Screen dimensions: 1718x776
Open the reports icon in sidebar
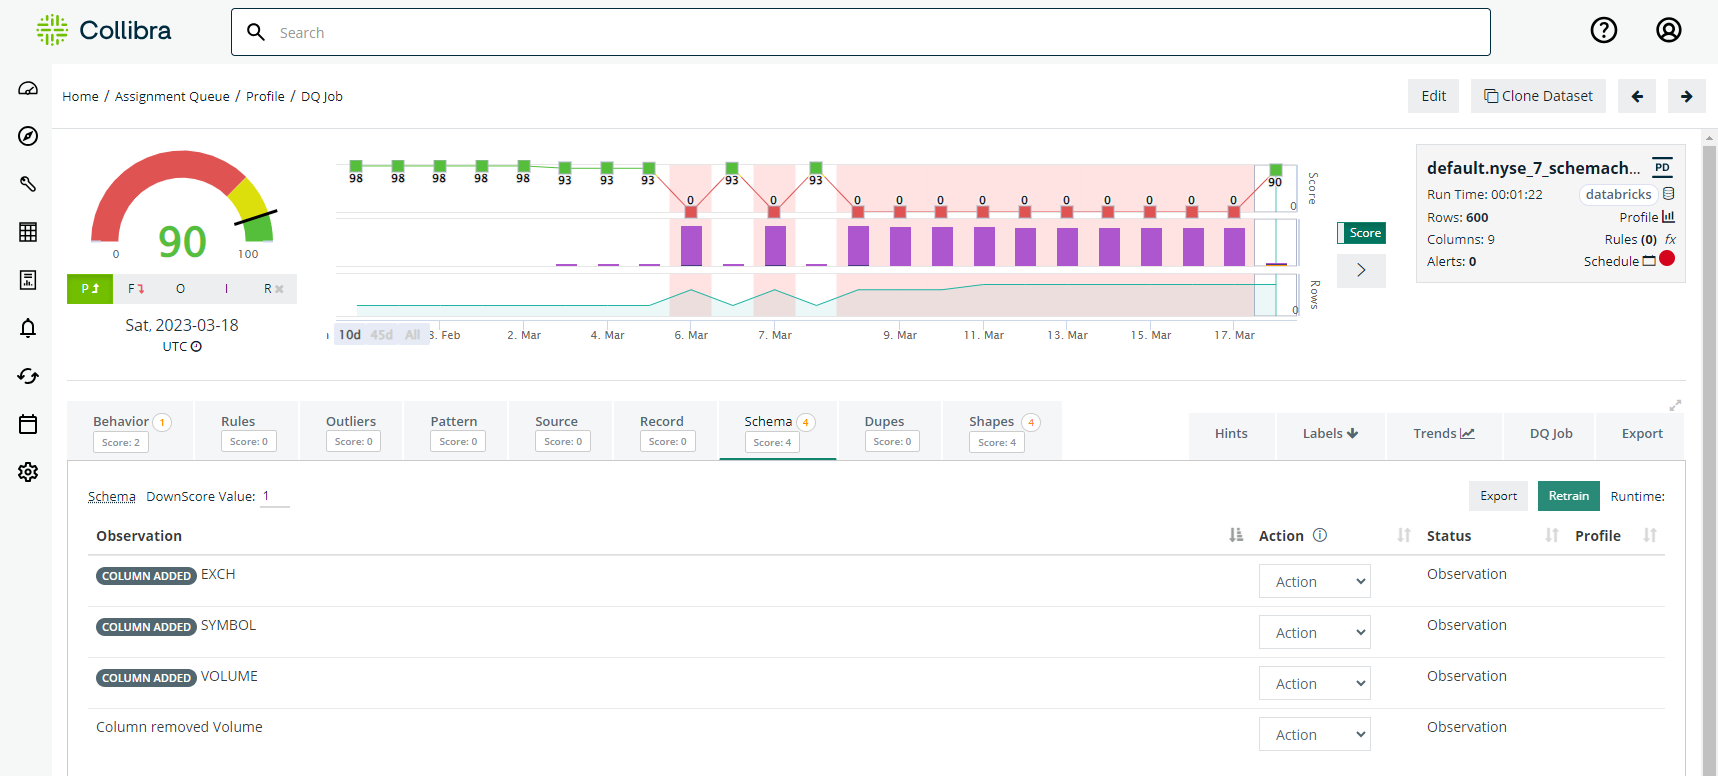(28, 280)
